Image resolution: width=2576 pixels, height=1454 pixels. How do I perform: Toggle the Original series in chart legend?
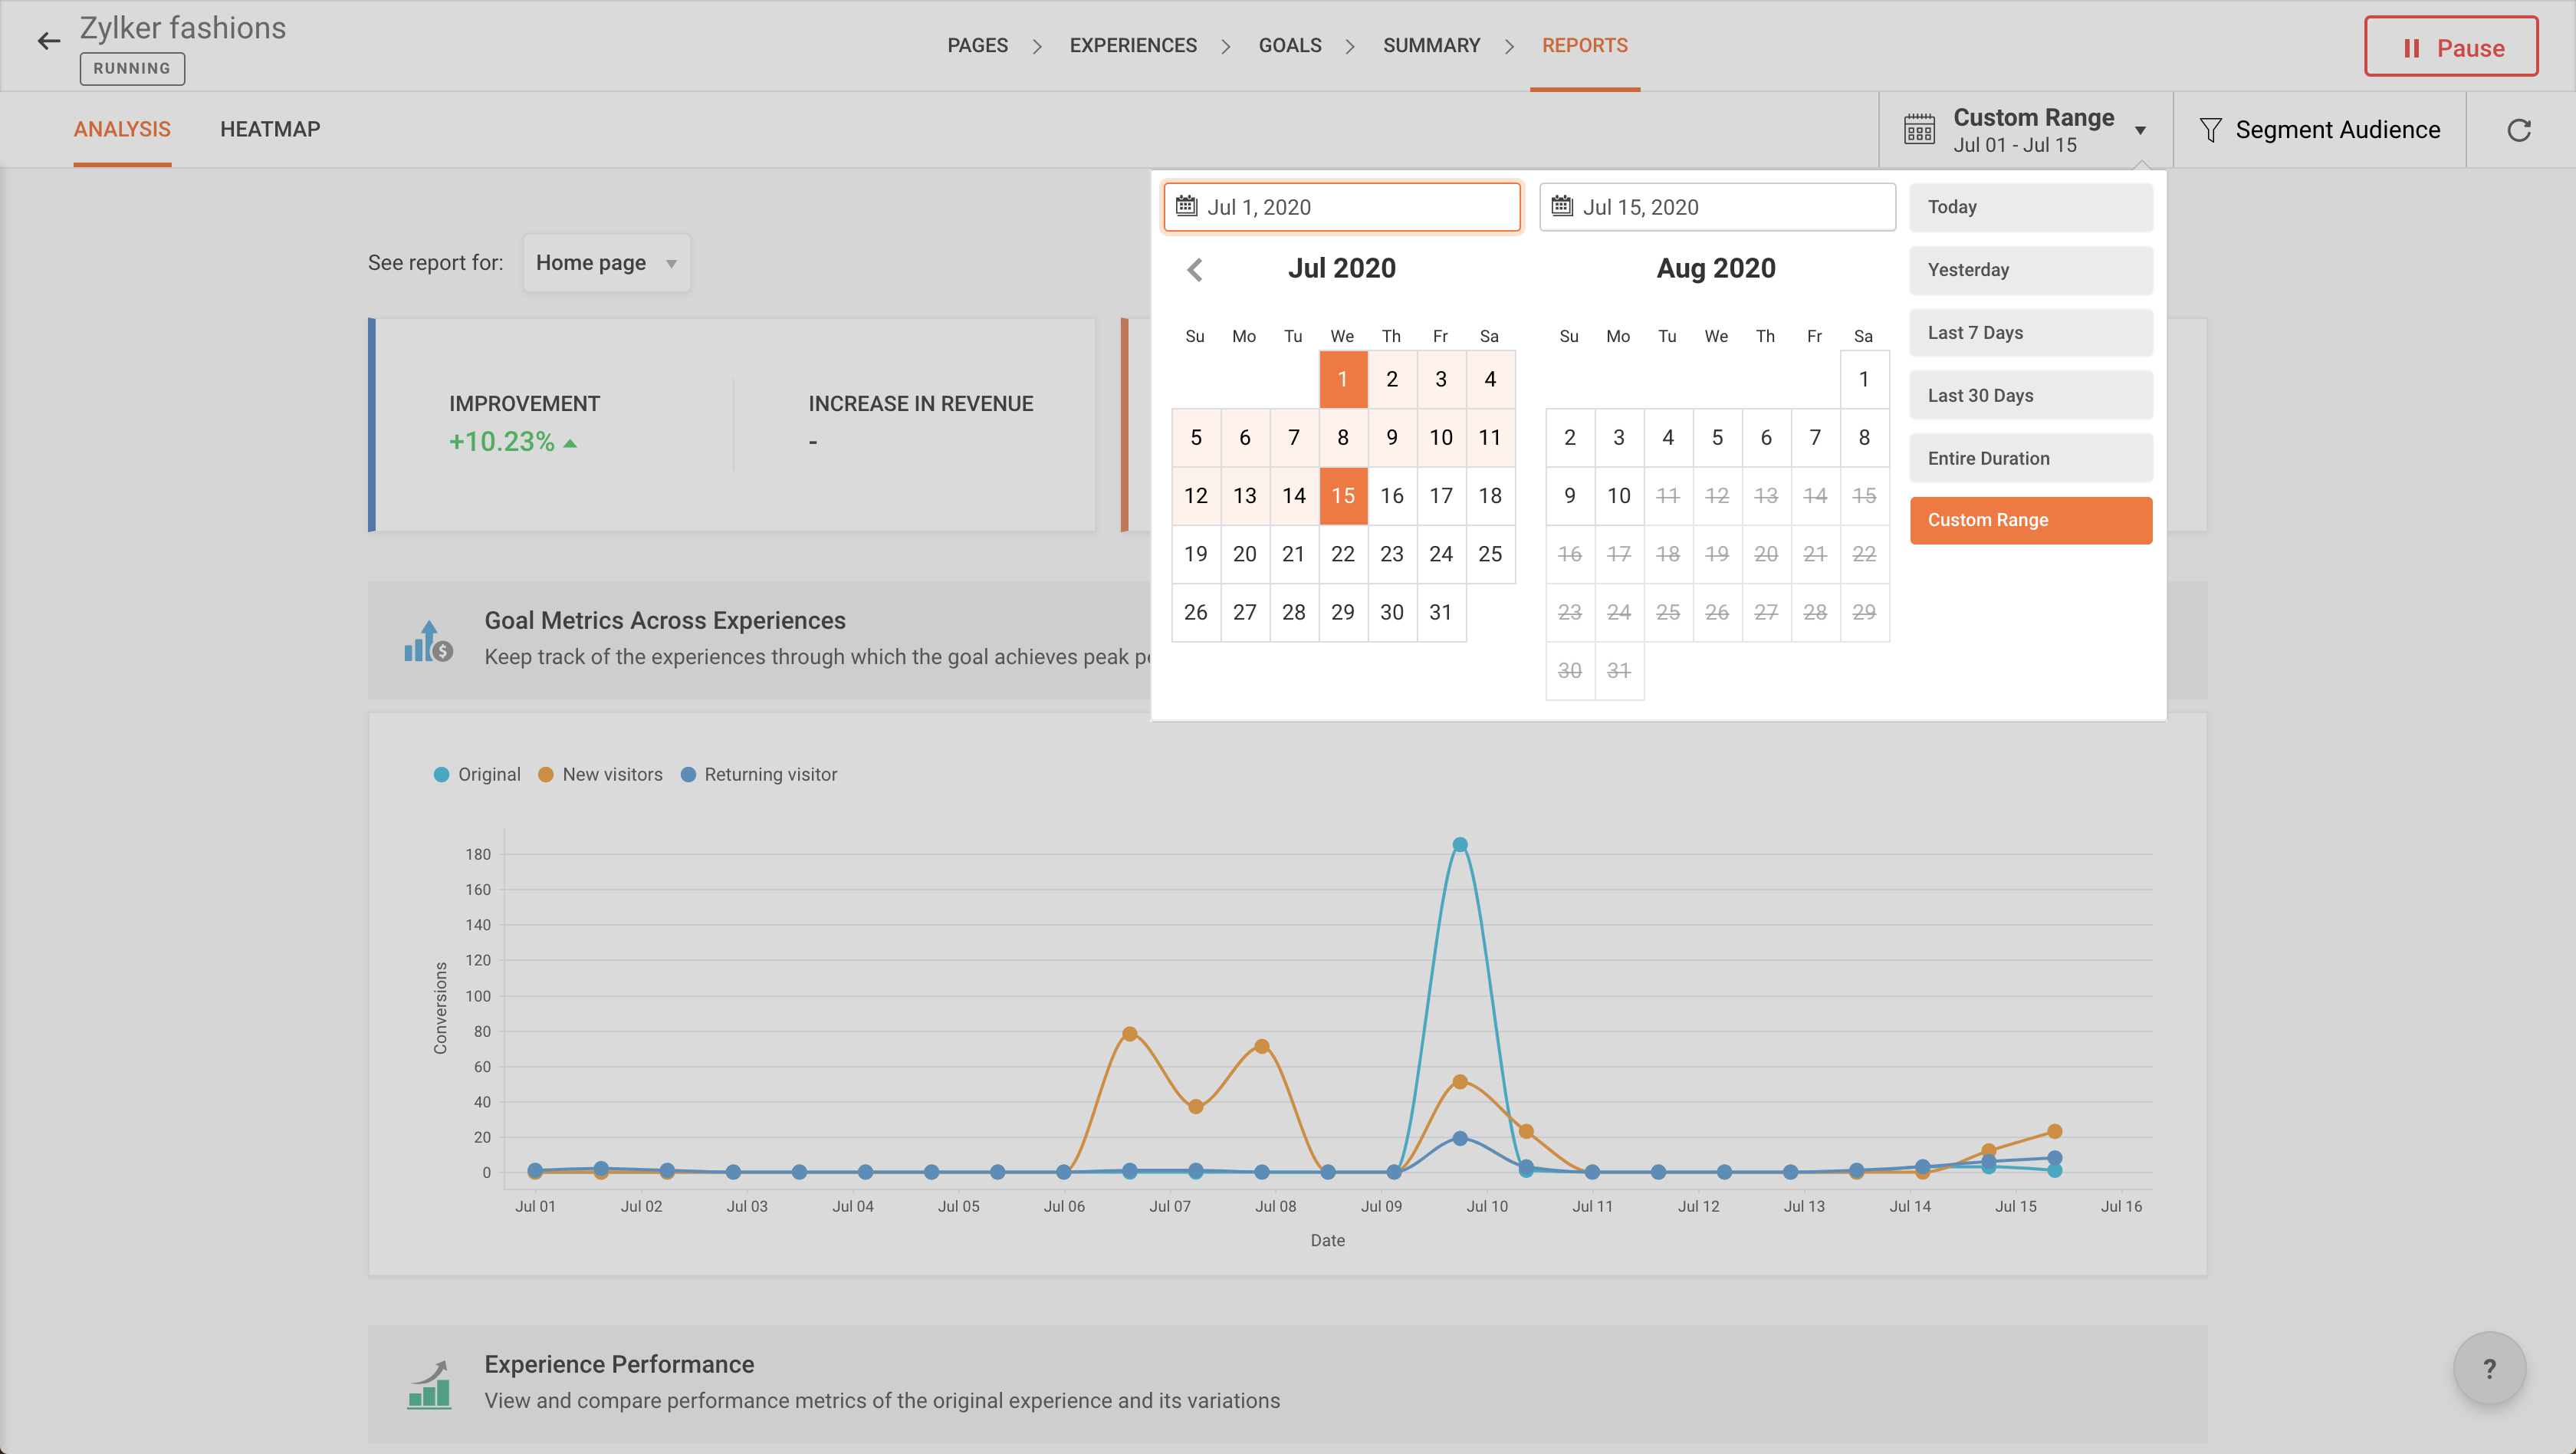tap(478, 774)
